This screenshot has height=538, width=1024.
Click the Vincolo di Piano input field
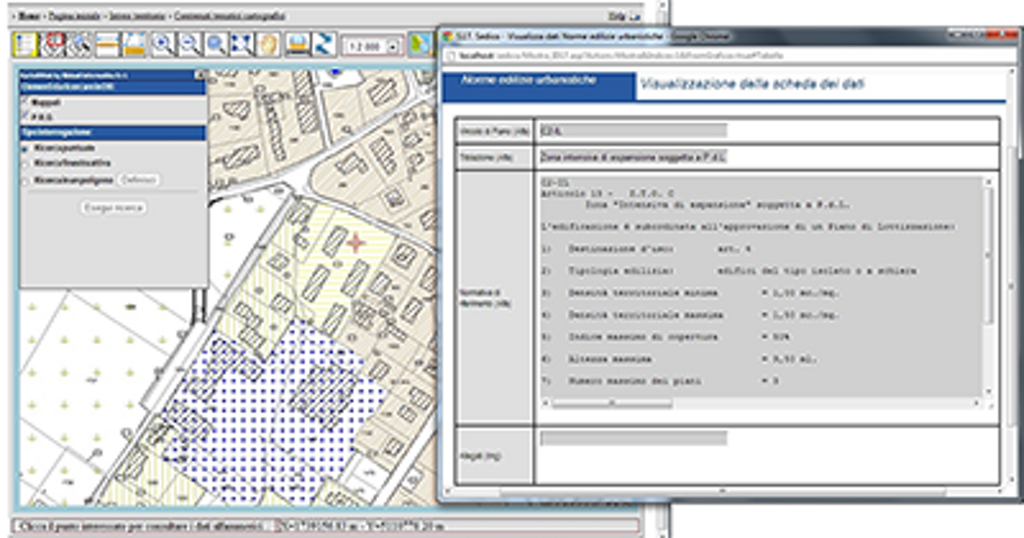coord(632,131)
